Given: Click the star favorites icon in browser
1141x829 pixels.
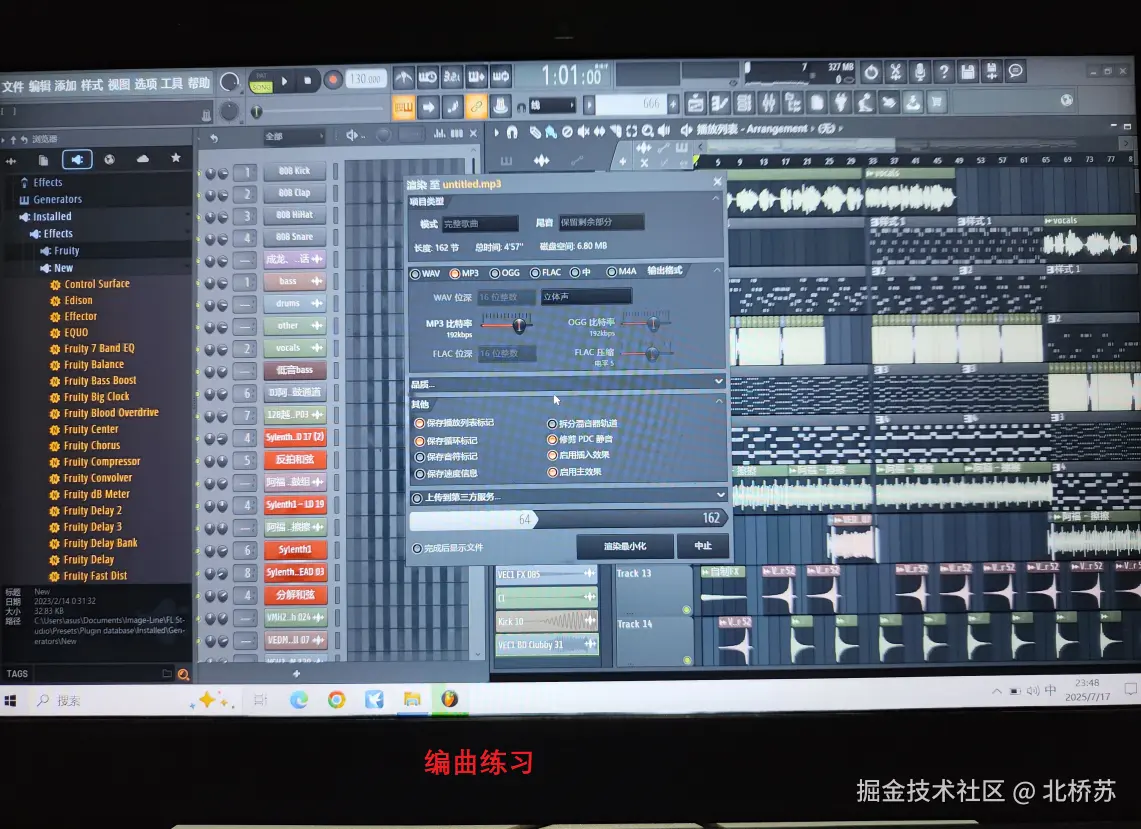Looking at the screenshot, I should click(175, 158).
